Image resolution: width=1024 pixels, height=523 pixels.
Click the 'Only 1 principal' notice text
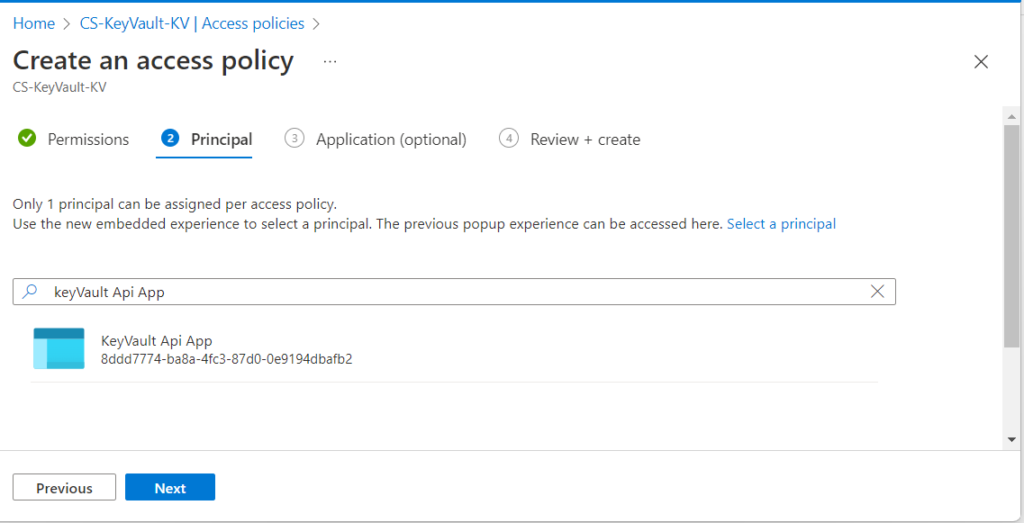point(175,204)
